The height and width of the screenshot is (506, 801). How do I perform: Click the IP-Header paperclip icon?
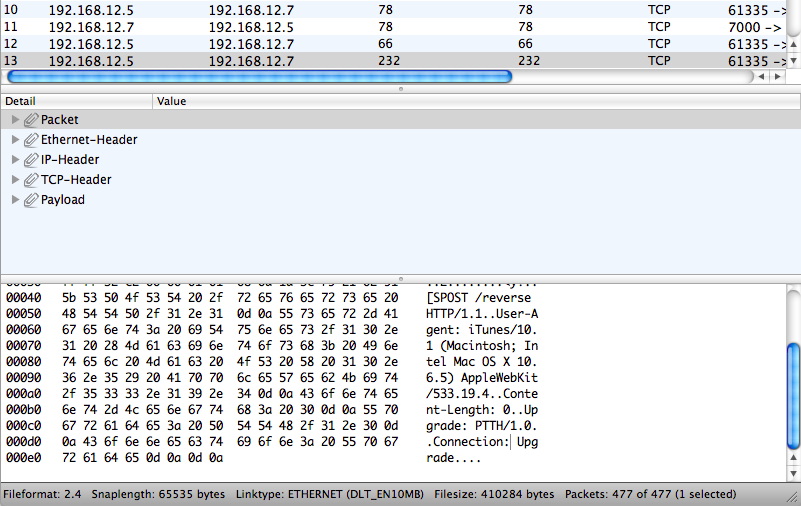[31, 159]
